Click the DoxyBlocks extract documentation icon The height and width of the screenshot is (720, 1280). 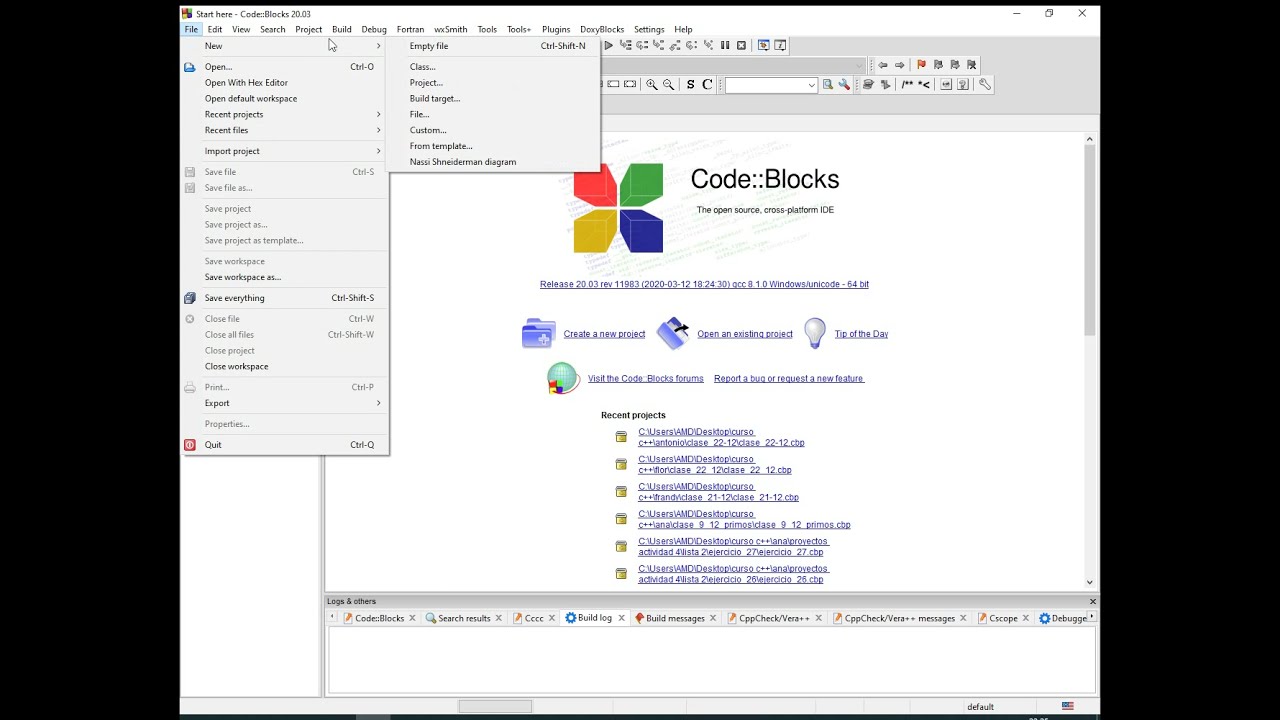885,85
